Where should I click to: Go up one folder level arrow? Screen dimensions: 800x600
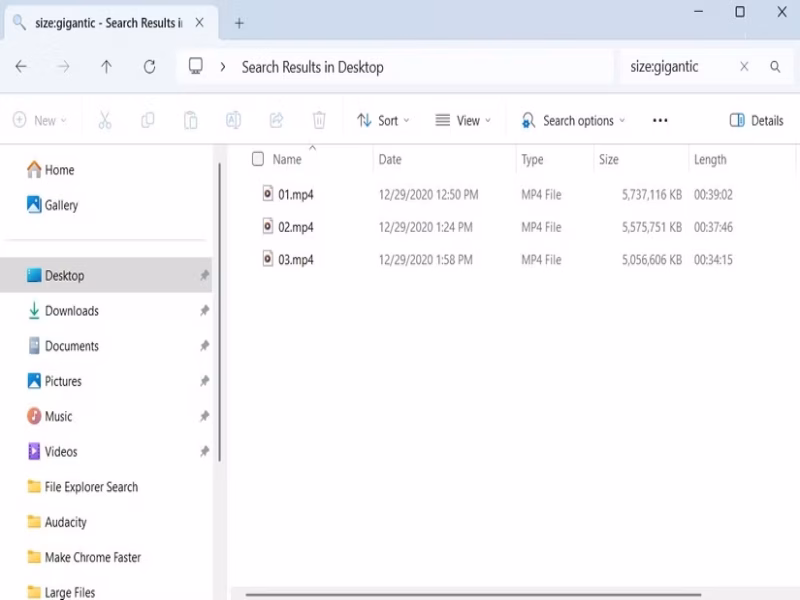click(x=106, y=67)
